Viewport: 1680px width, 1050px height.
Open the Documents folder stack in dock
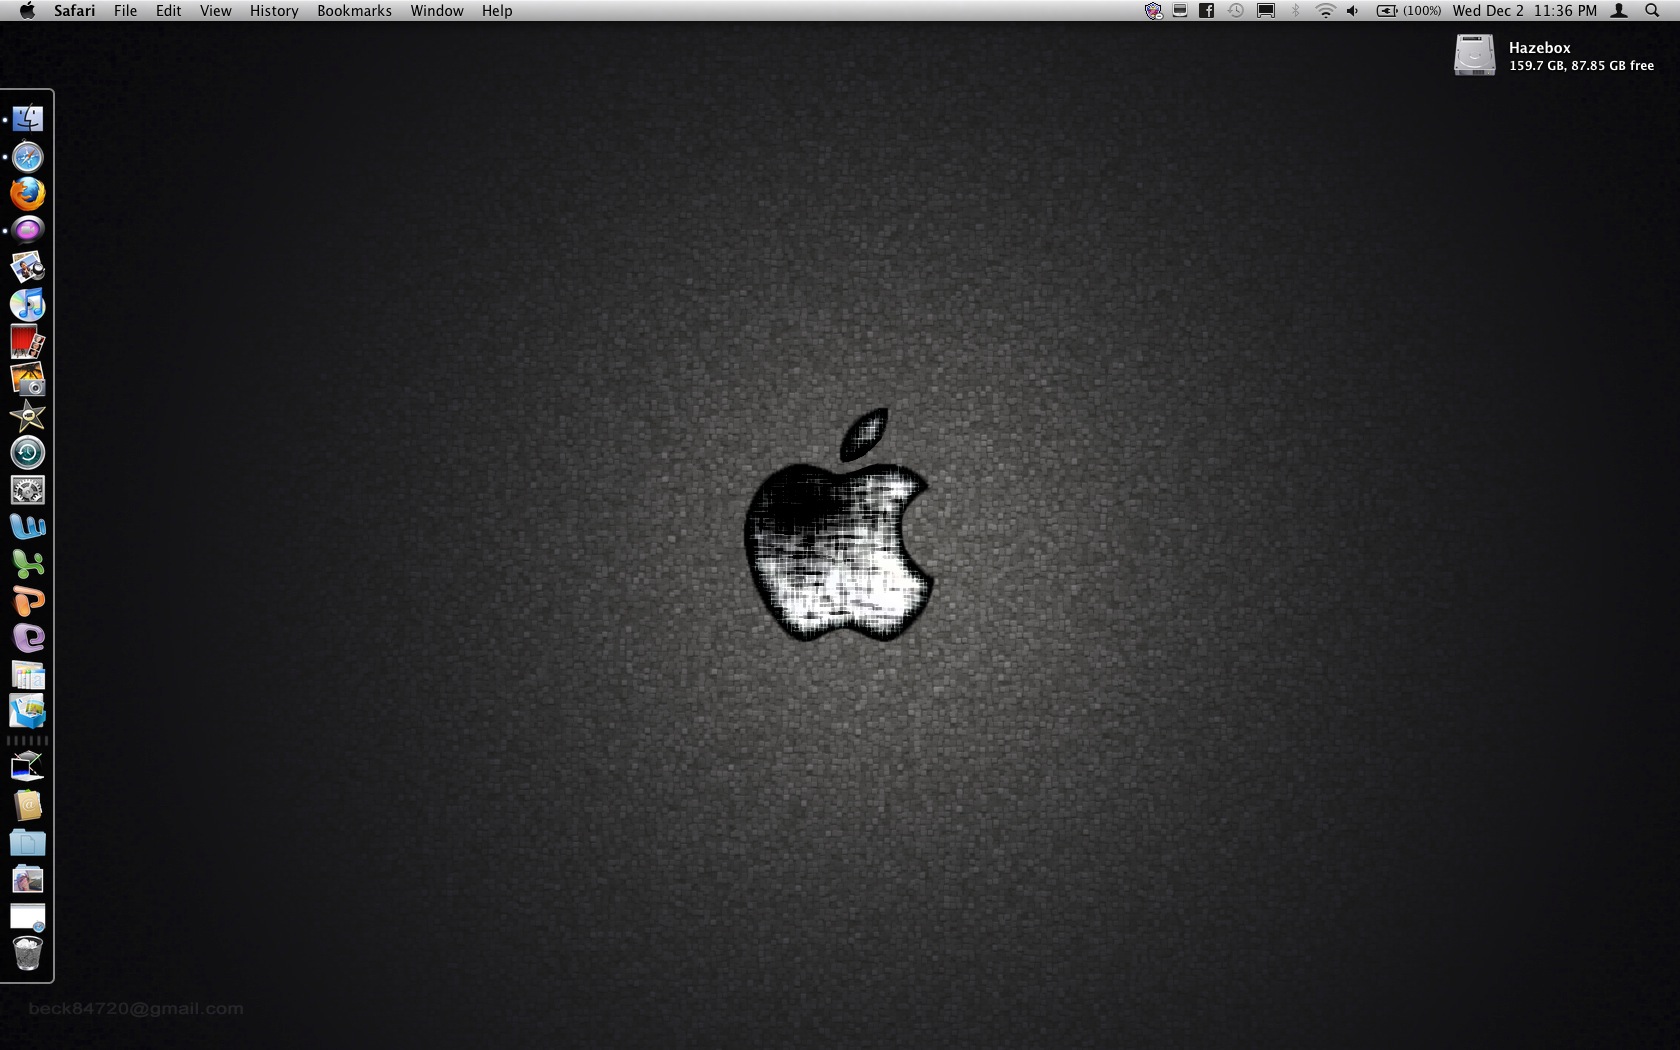coord(28,843)
